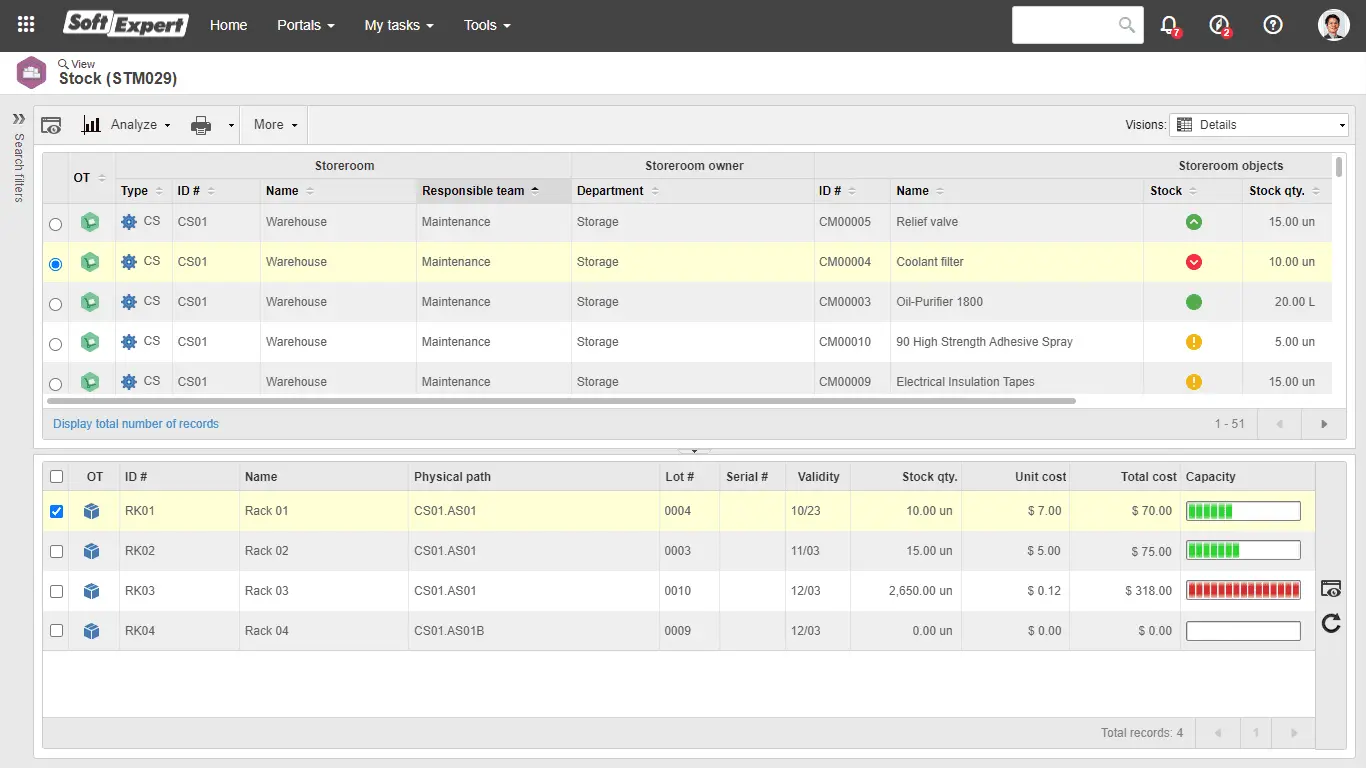Expand the More dropdown in toolbar
The height and width of the screenshot is (768, 1366).
(x=275, y=125)
